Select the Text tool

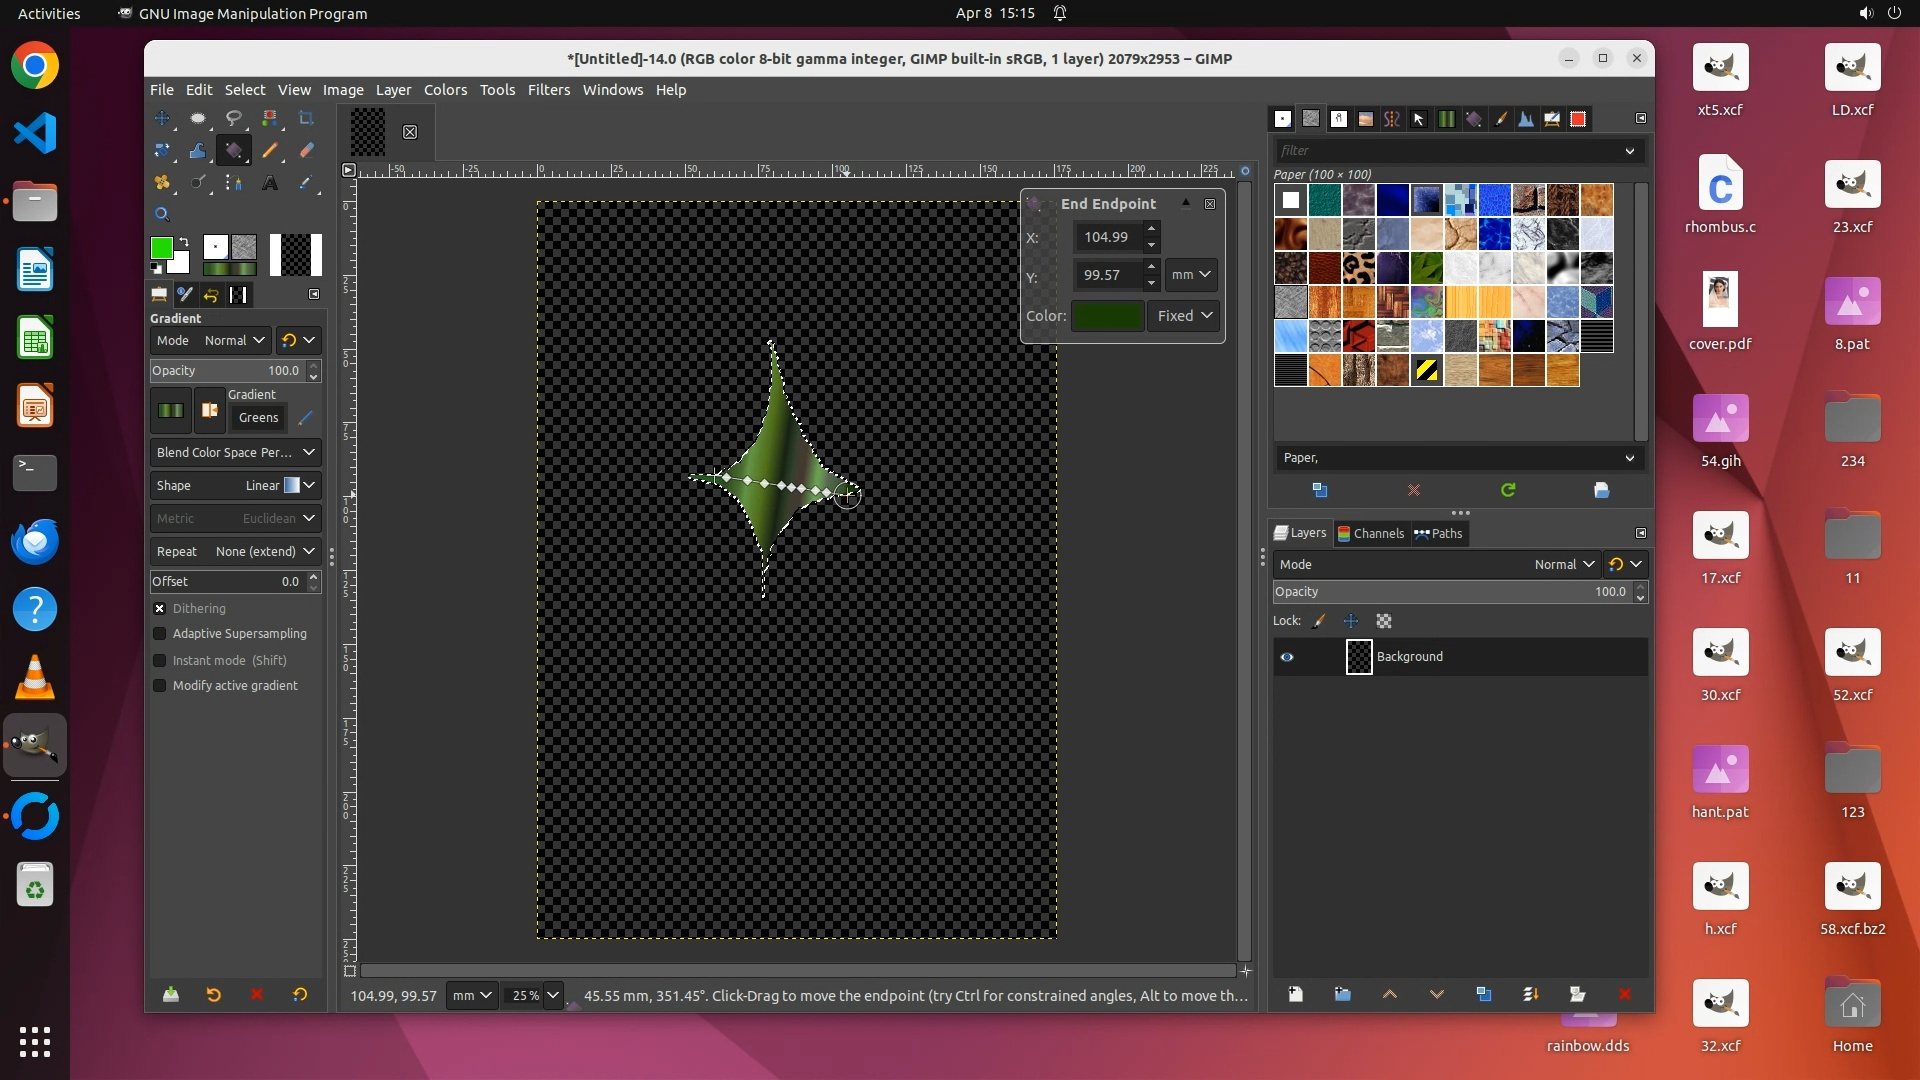[x=270, y=183]
